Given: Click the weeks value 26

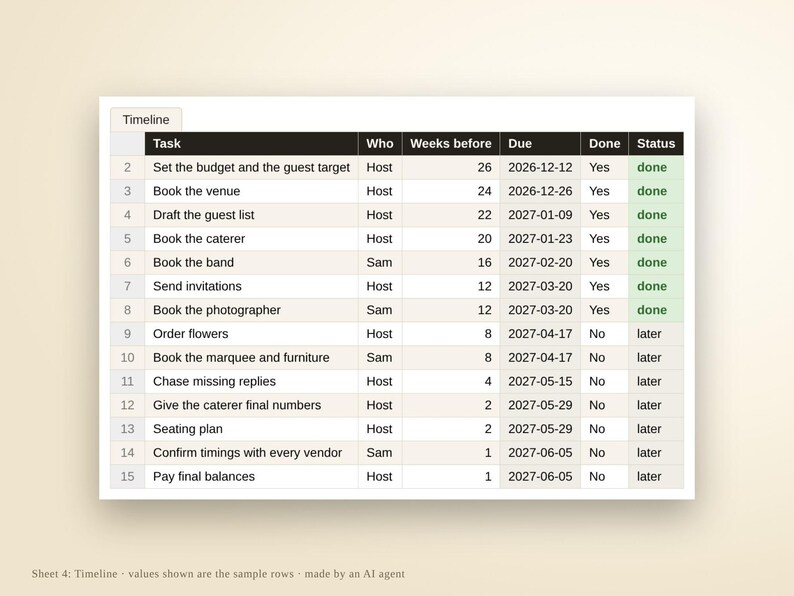Looking at the screenshot, I should pyautogui.click(x=451, y=168).
